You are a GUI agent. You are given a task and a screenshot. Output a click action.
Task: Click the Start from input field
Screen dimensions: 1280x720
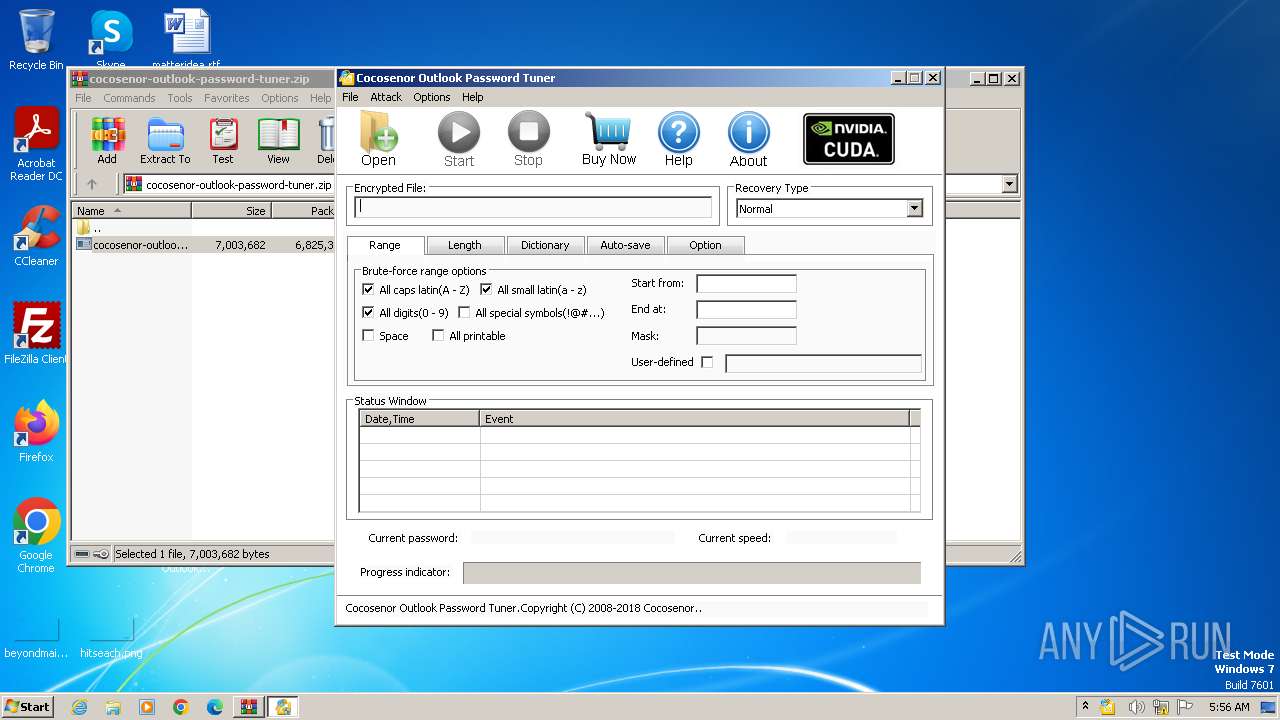coord(746,284)
